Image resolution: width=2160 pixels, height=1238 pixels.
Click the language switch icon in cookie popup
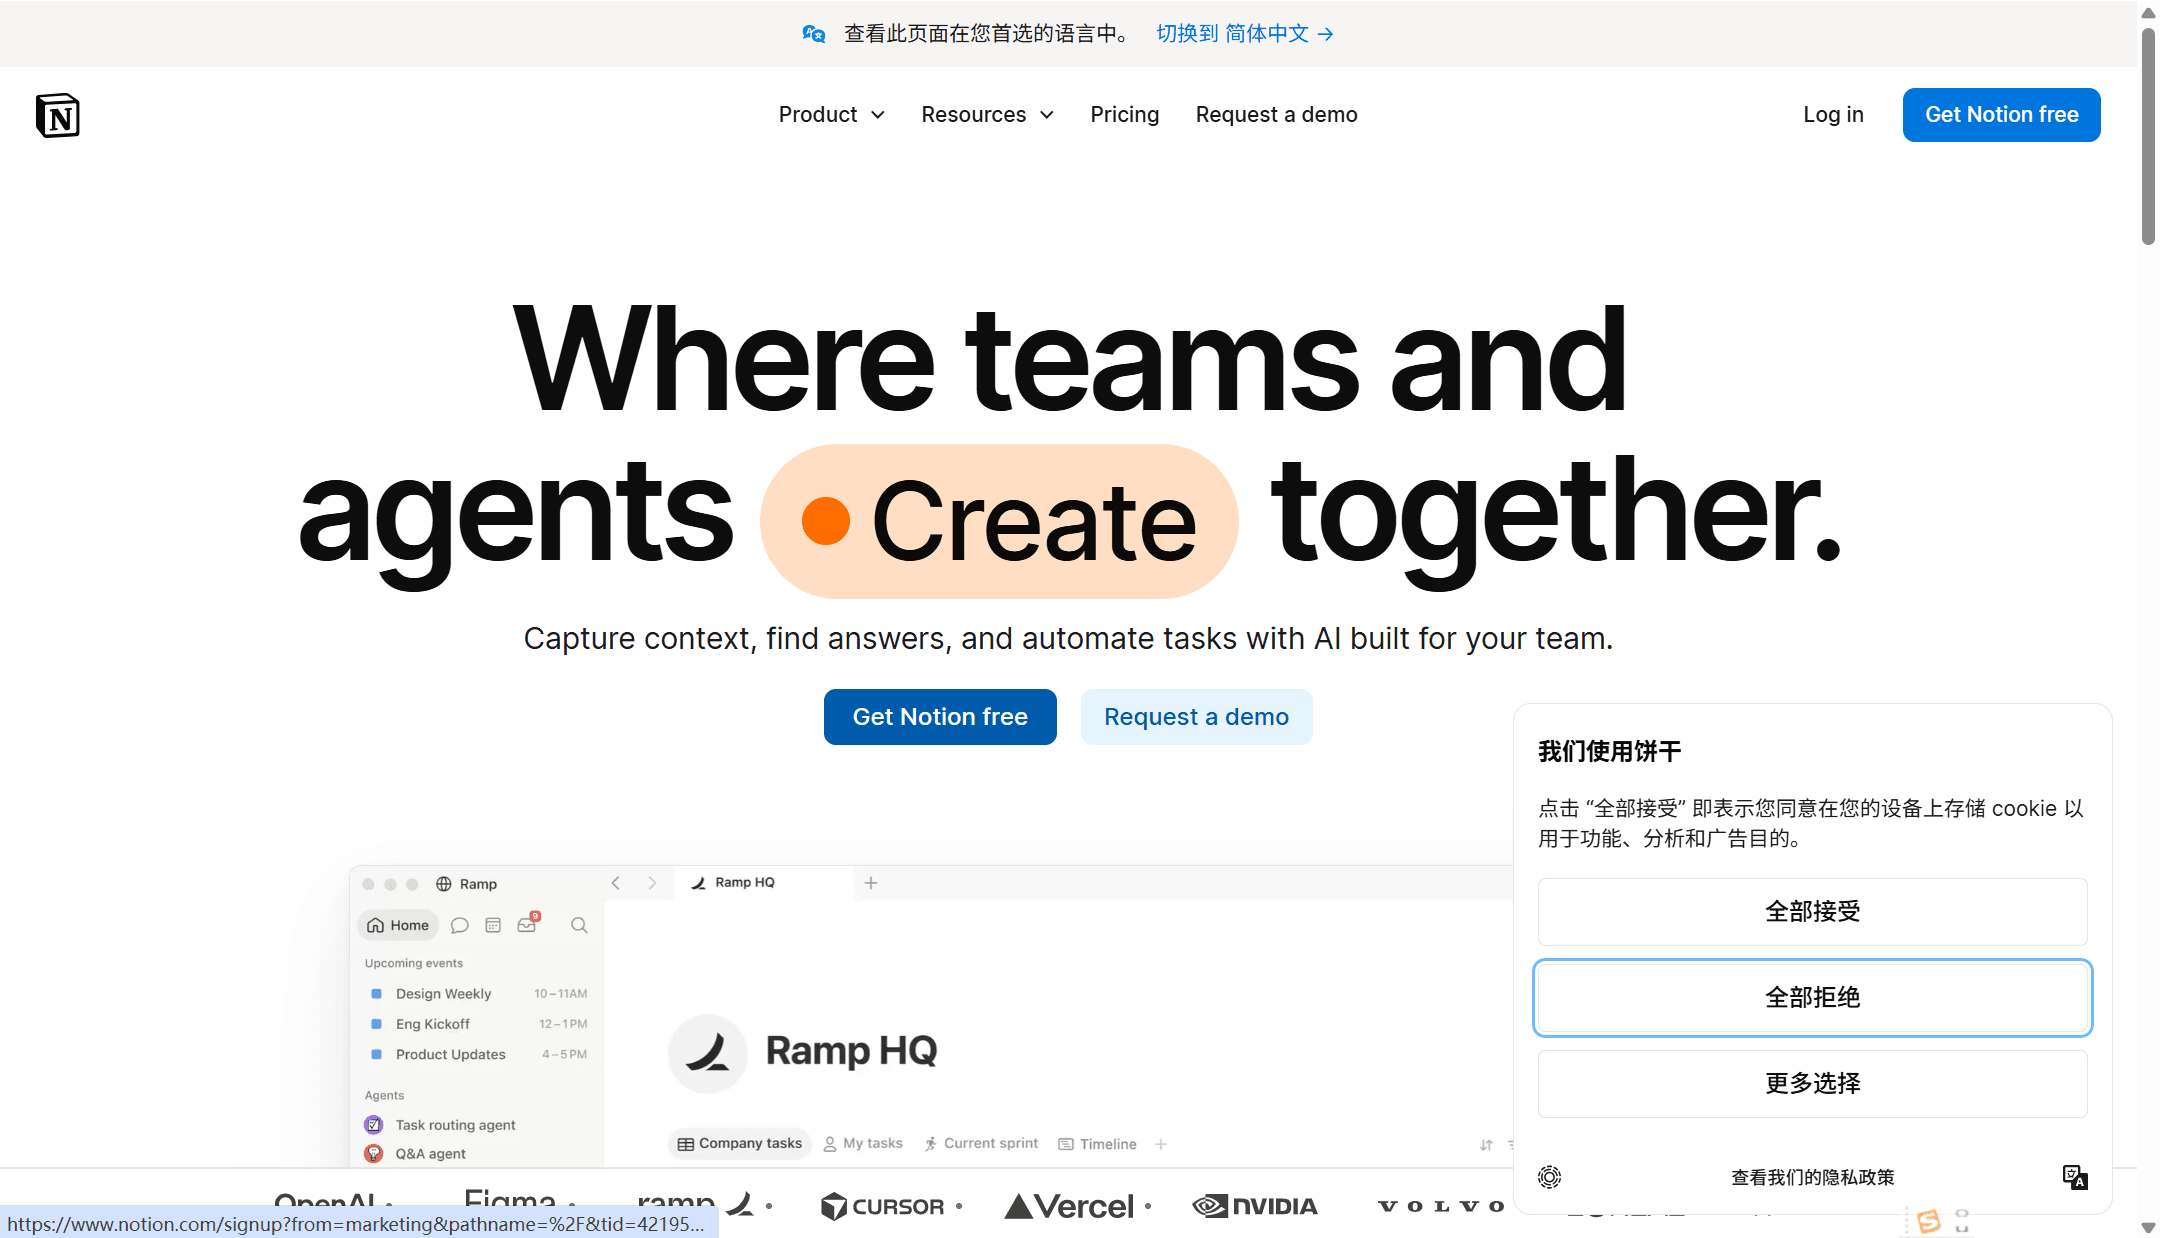2075,1177
